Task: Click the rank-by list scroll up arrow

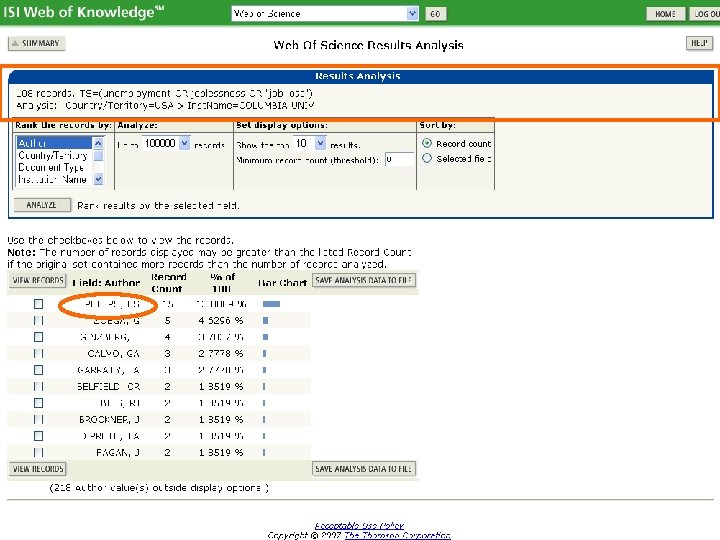Action: (x=98, y=143)
